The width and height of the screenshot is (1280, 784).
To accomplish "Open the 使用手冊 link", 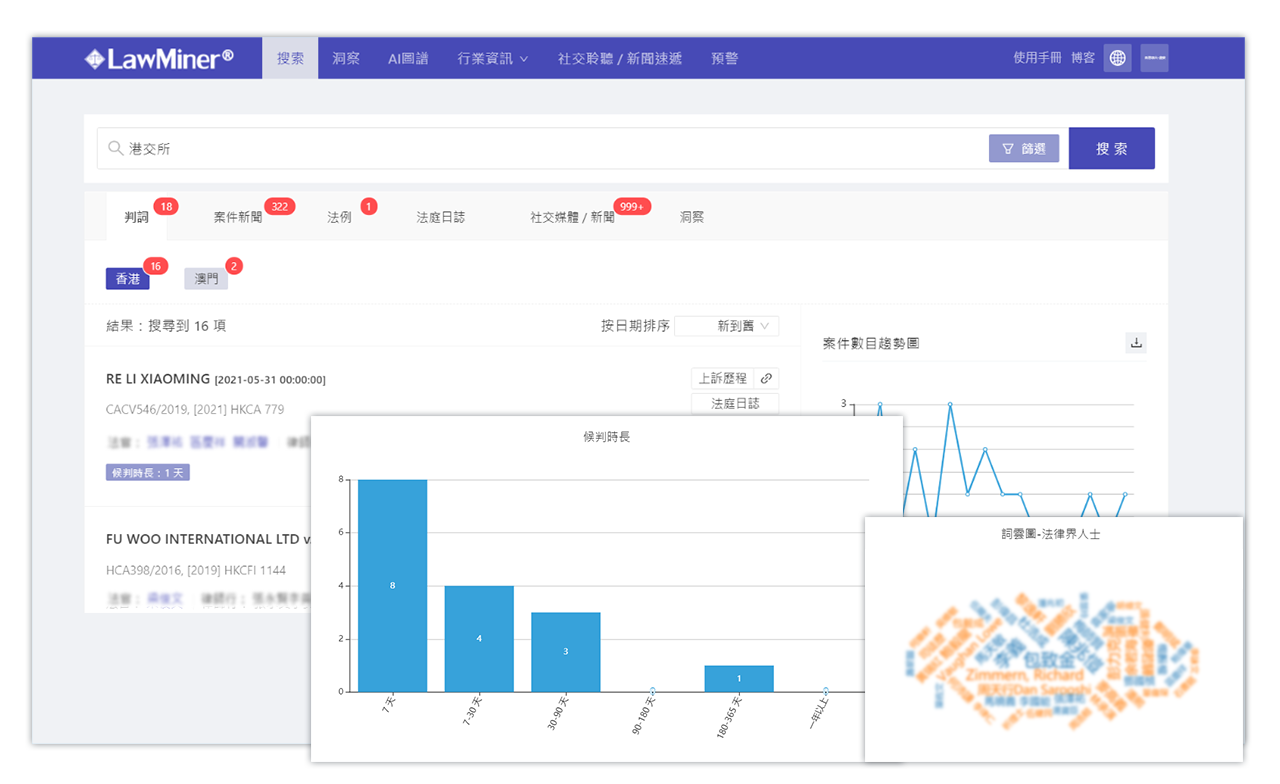I will tap(1037, 58).
